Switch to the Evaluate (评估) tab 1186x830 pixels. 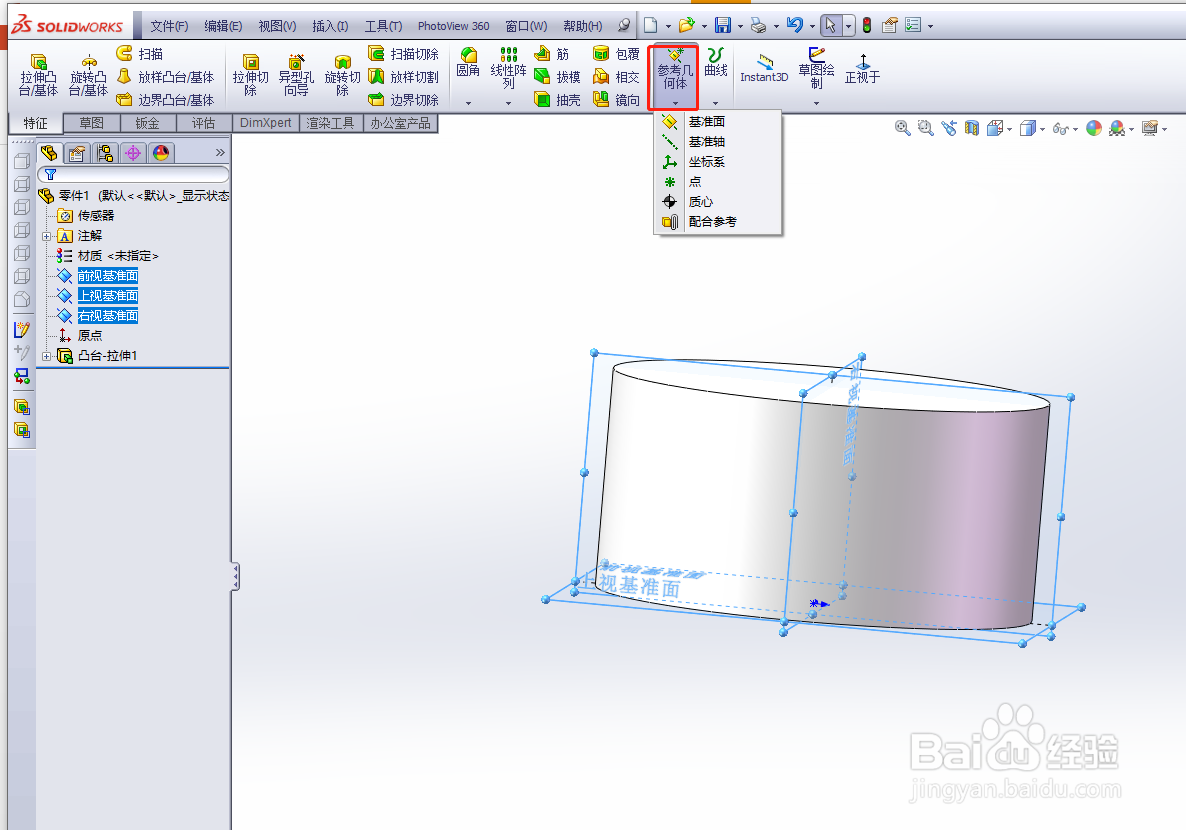coord(203,123)
